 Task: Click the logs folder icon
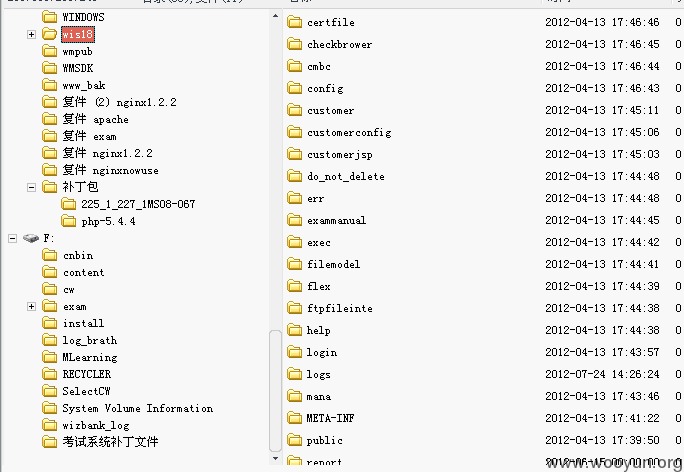click(294, 374)
